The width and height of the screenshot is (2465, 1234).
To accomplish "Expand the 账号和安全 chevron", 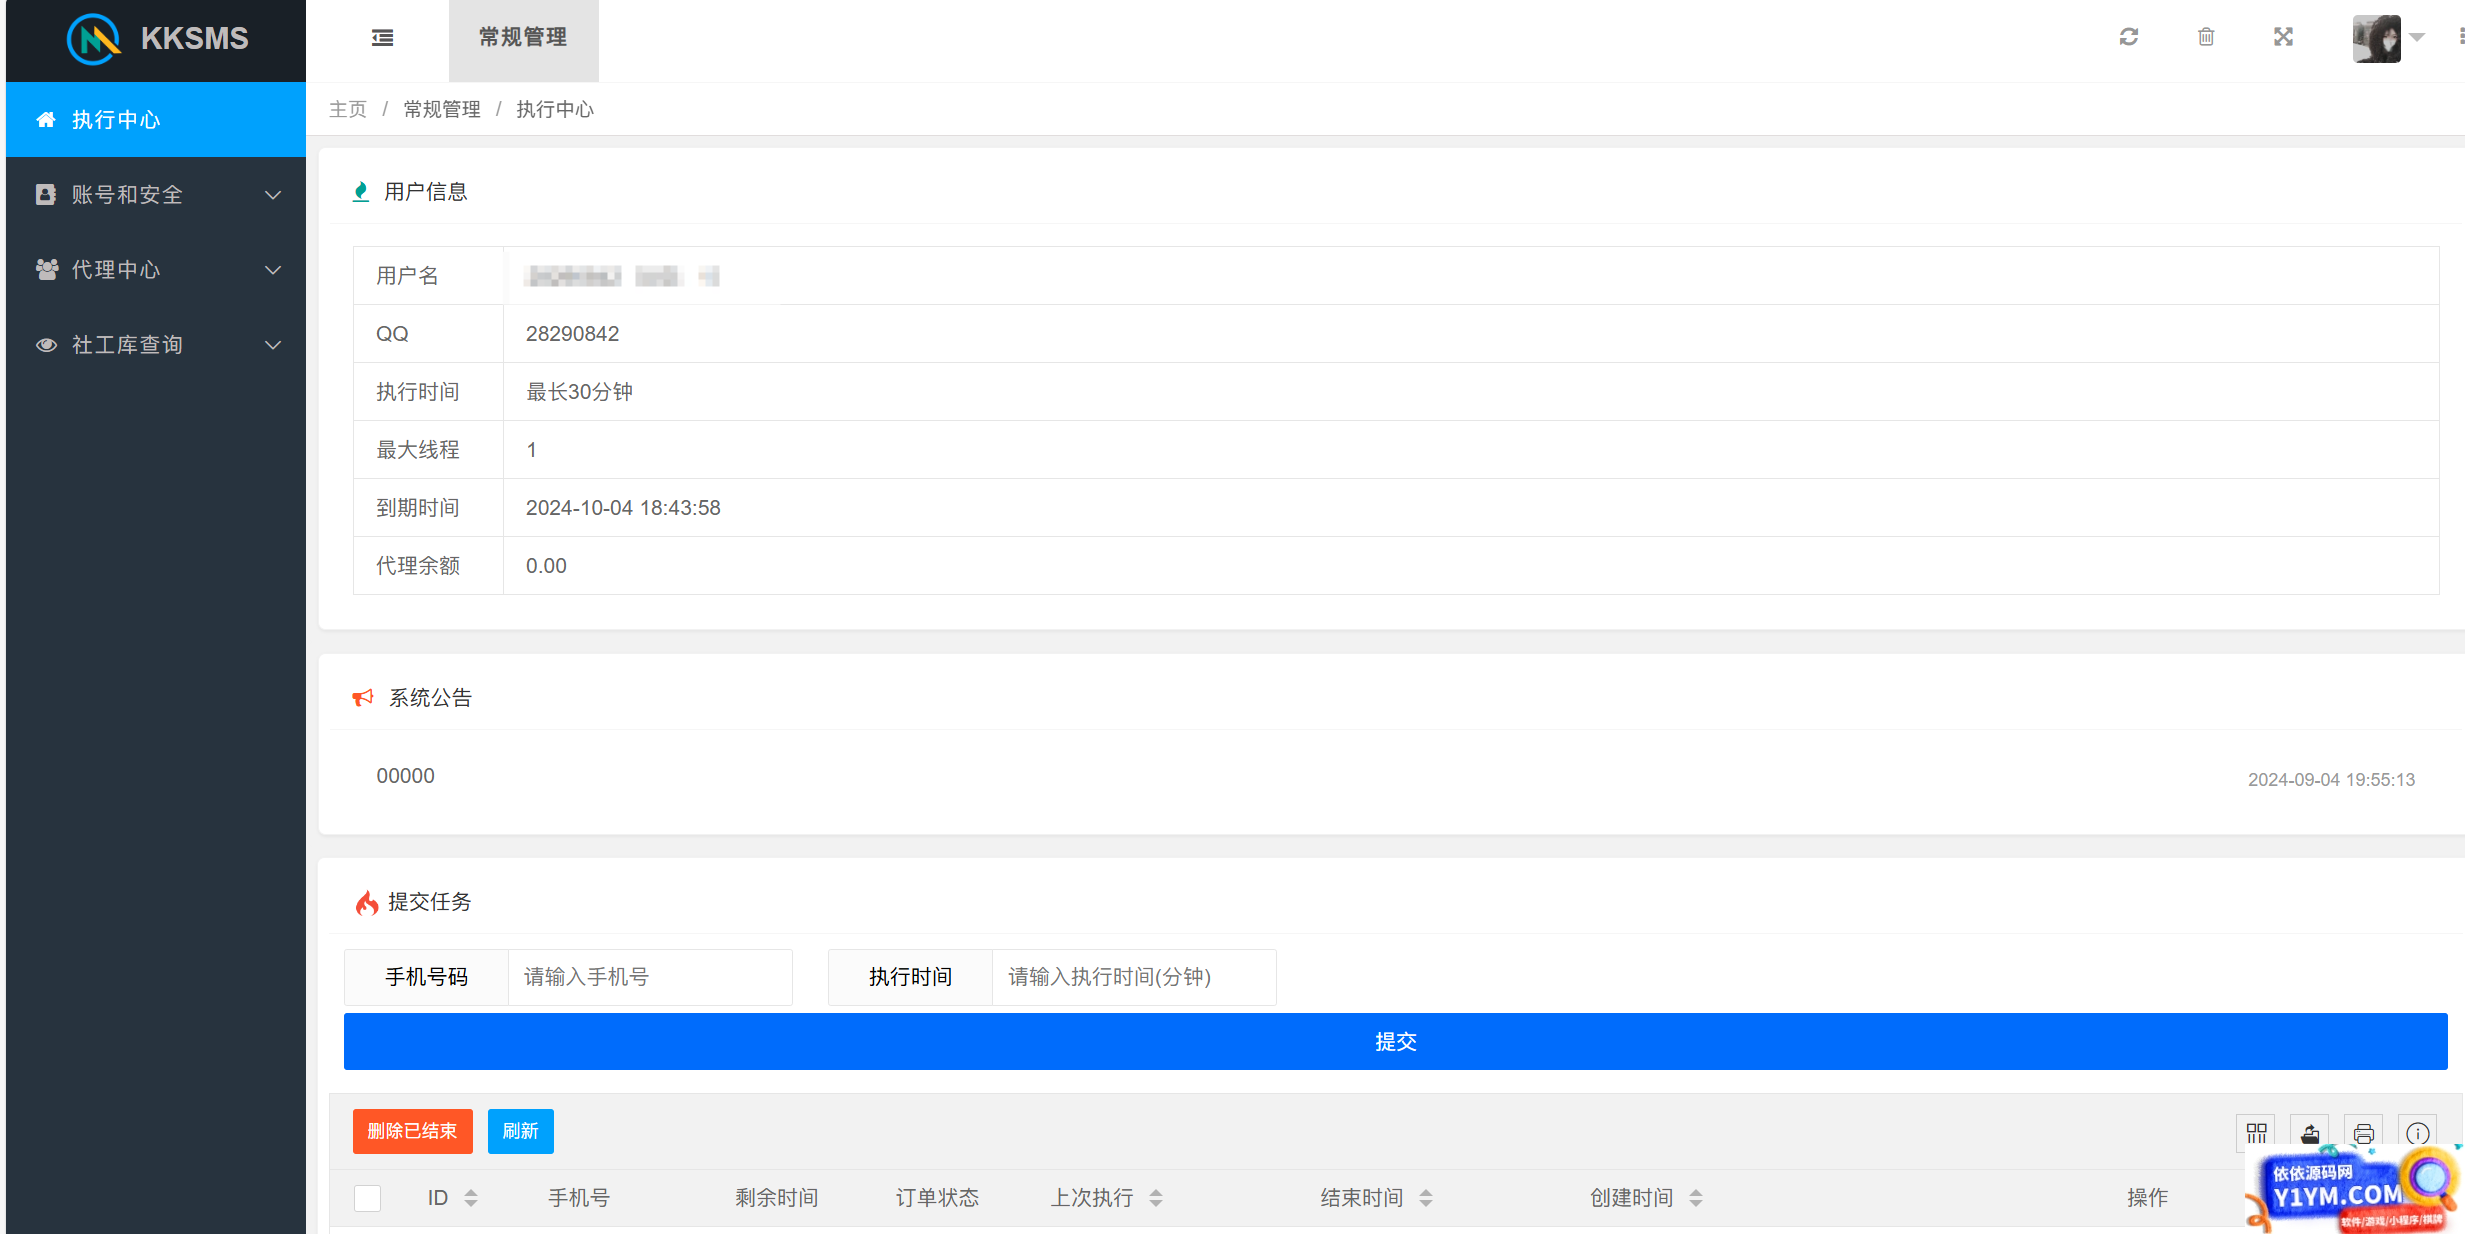I will click(x=273, y=195).
